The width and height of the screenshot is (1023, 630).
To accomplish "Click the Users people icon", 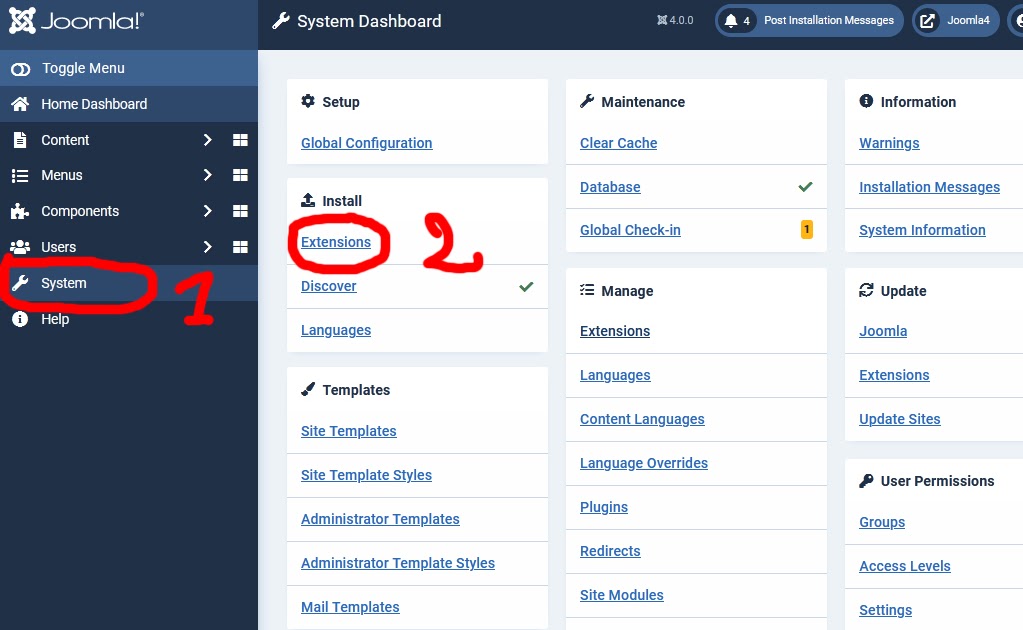I will [x=20, y=247].
